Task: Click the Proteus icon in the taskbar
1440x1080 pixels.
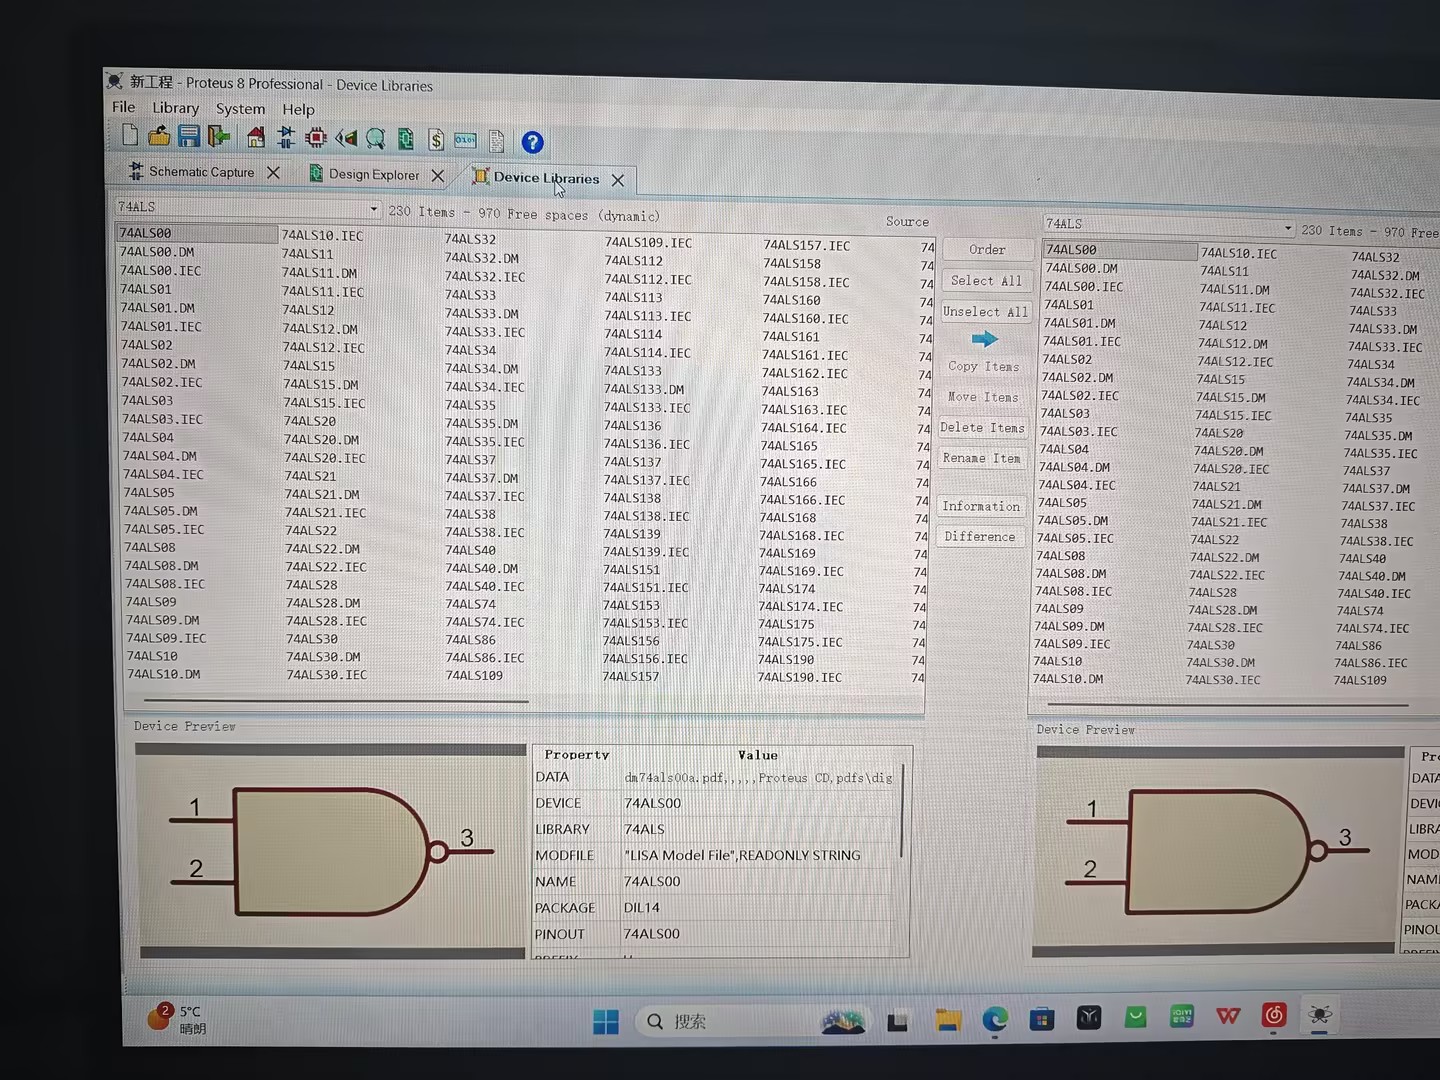Action: tap(1320, 1014)
